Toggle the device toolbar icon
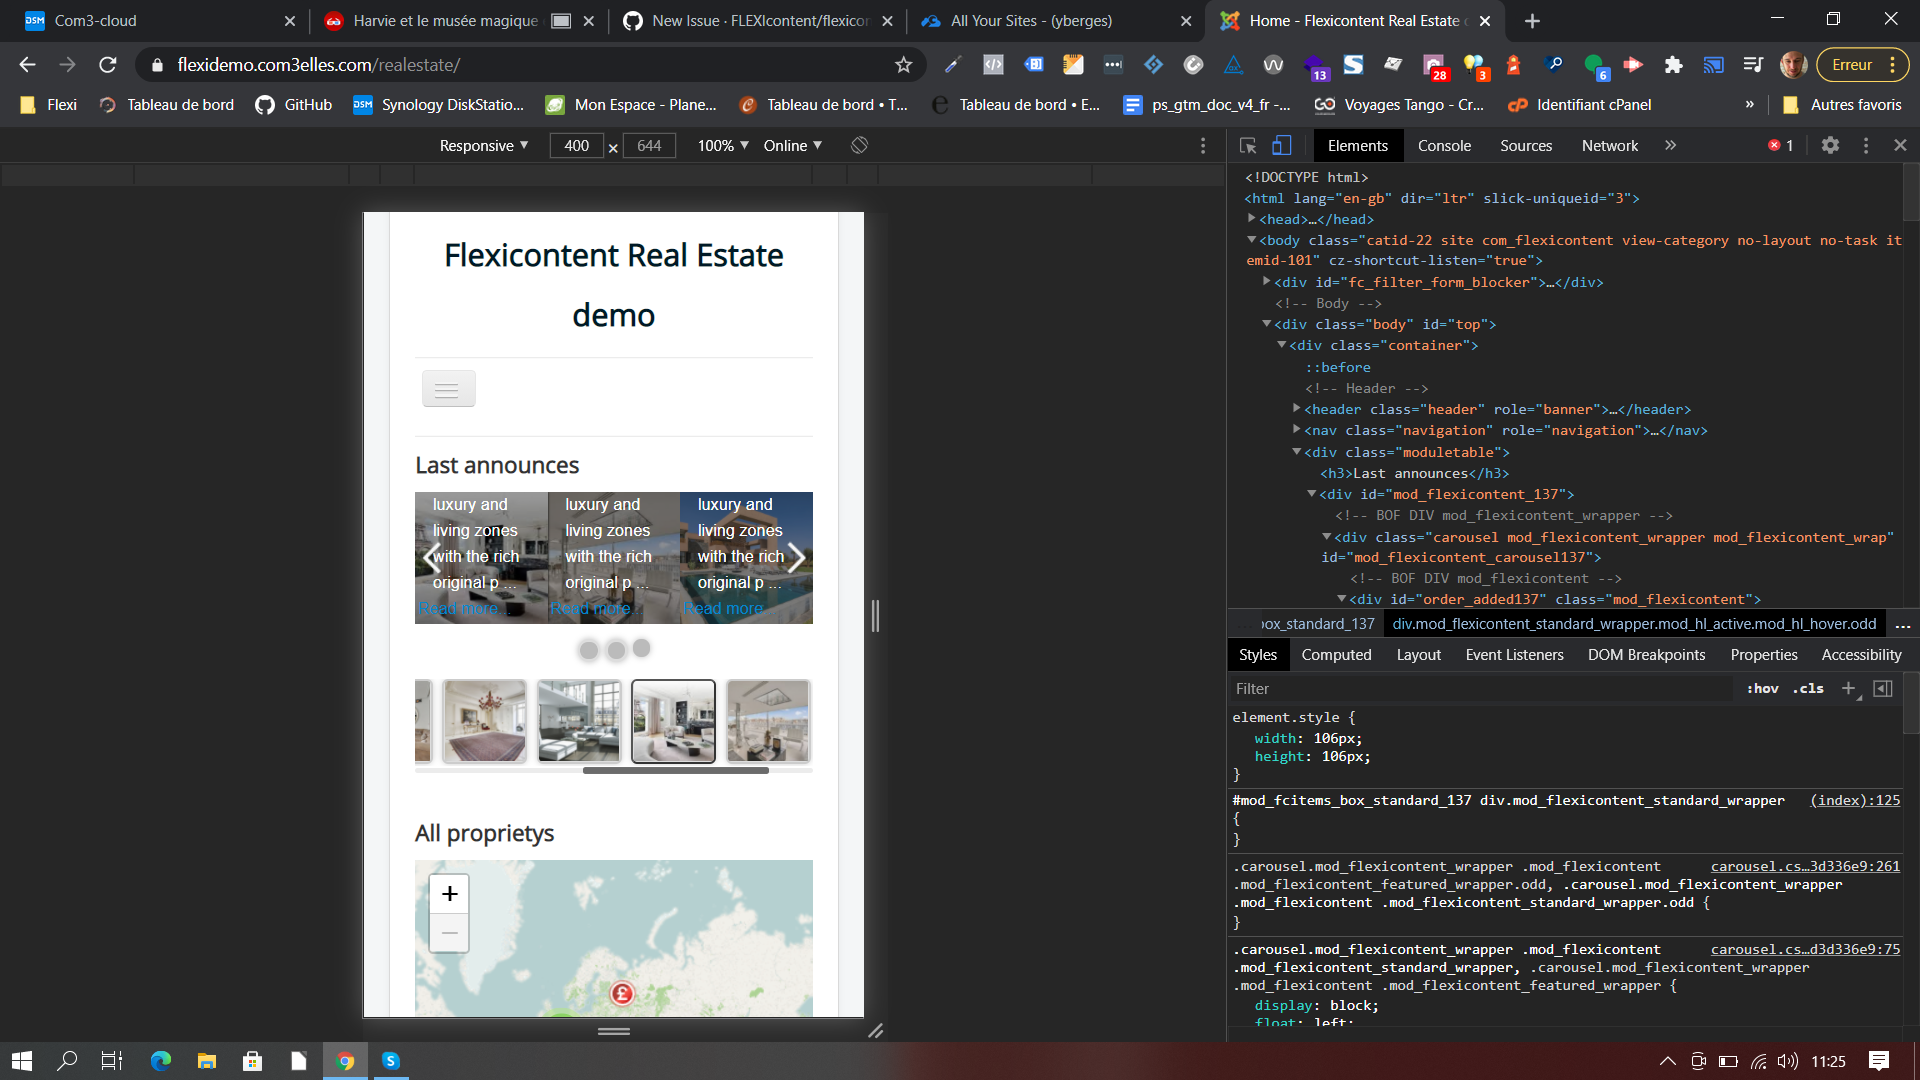Viewport: 1920px width, 1080px height. coord(1281,145)
